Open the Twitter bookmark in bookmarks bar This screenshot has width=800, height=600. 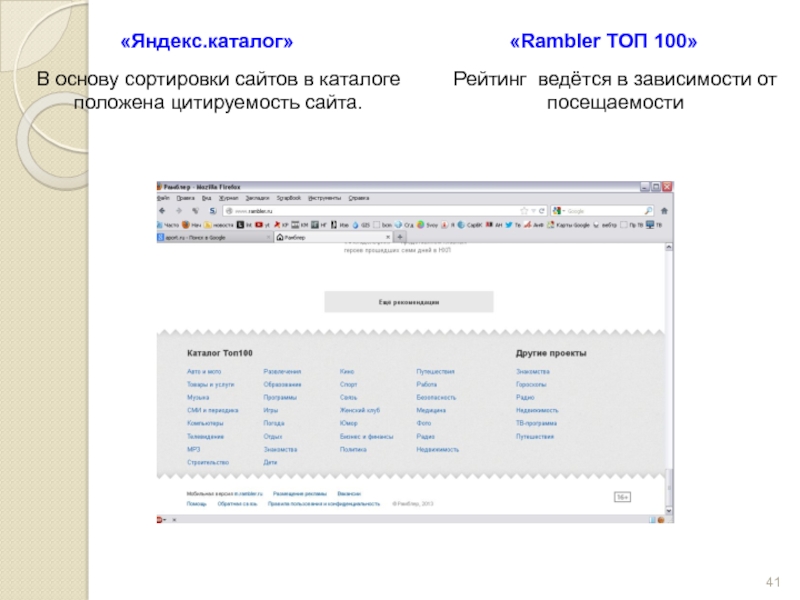(x=512, y=224)
